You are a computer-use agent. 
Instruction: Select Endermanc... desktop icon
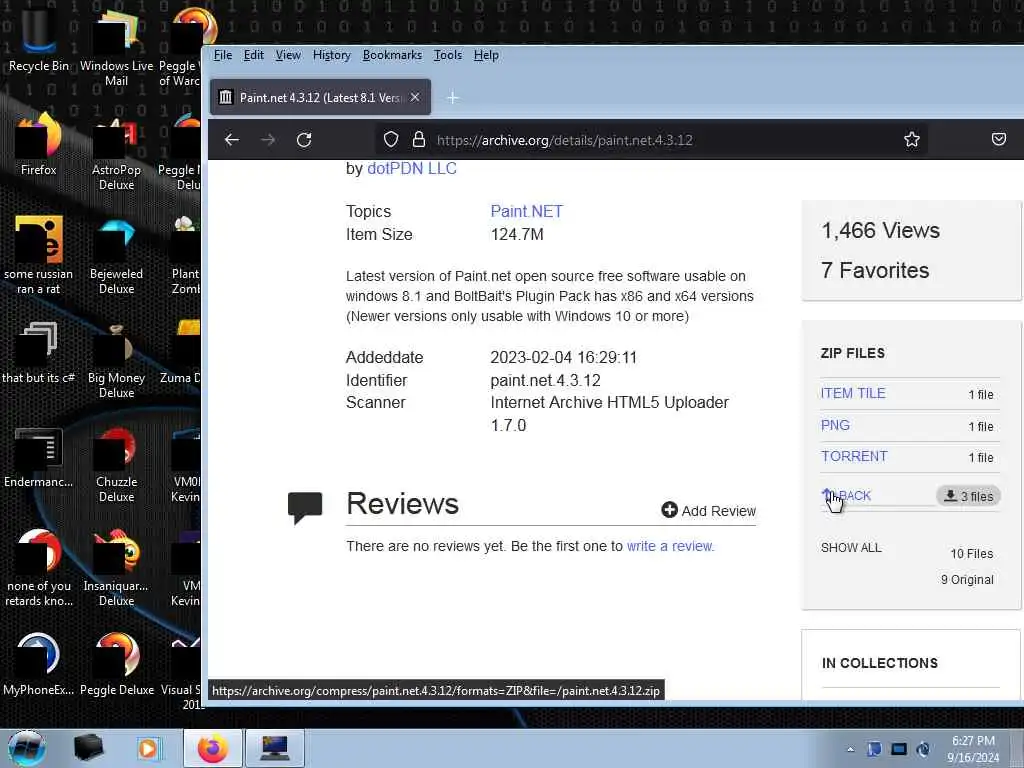pyautogui.click(x=39, y=457)
